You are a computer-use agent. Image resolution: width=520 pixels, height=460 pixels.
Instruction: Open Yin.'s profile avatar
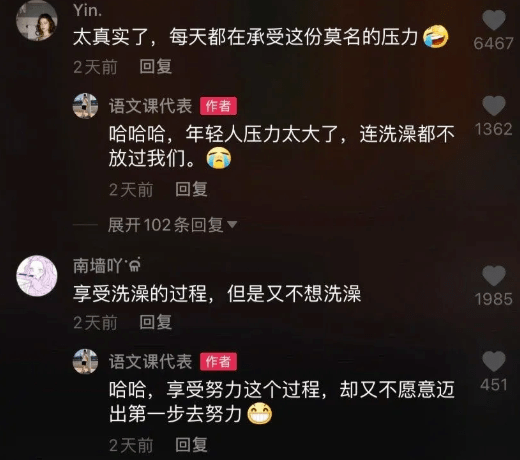(37, 21)
